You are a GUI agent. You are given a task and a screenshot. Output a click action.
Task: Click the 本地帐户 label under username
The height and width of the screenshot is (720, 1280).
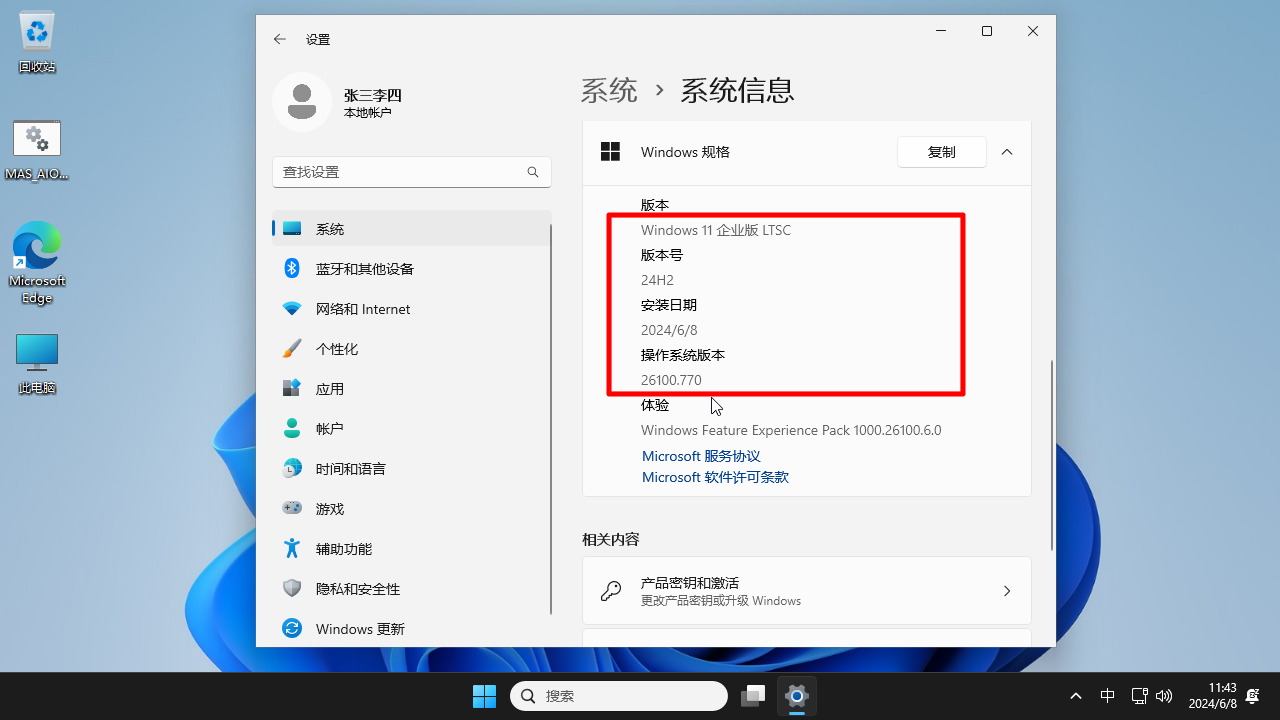(x=368, y=113)
